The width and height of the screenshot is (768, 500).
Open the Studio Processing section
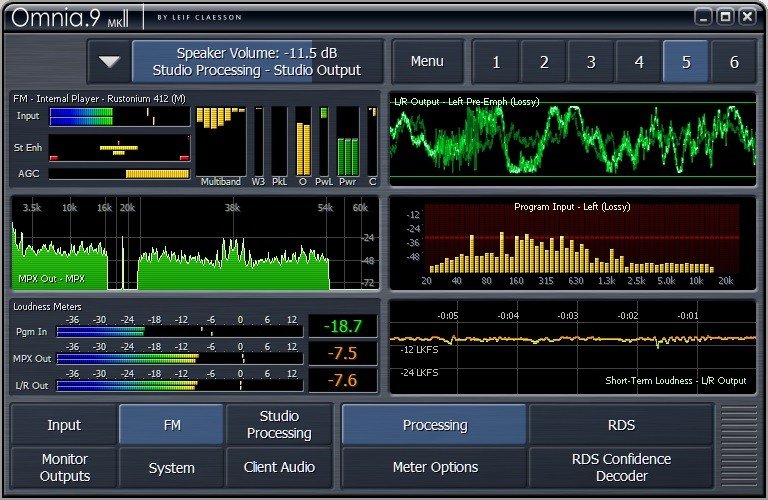[x=279, y=425]
